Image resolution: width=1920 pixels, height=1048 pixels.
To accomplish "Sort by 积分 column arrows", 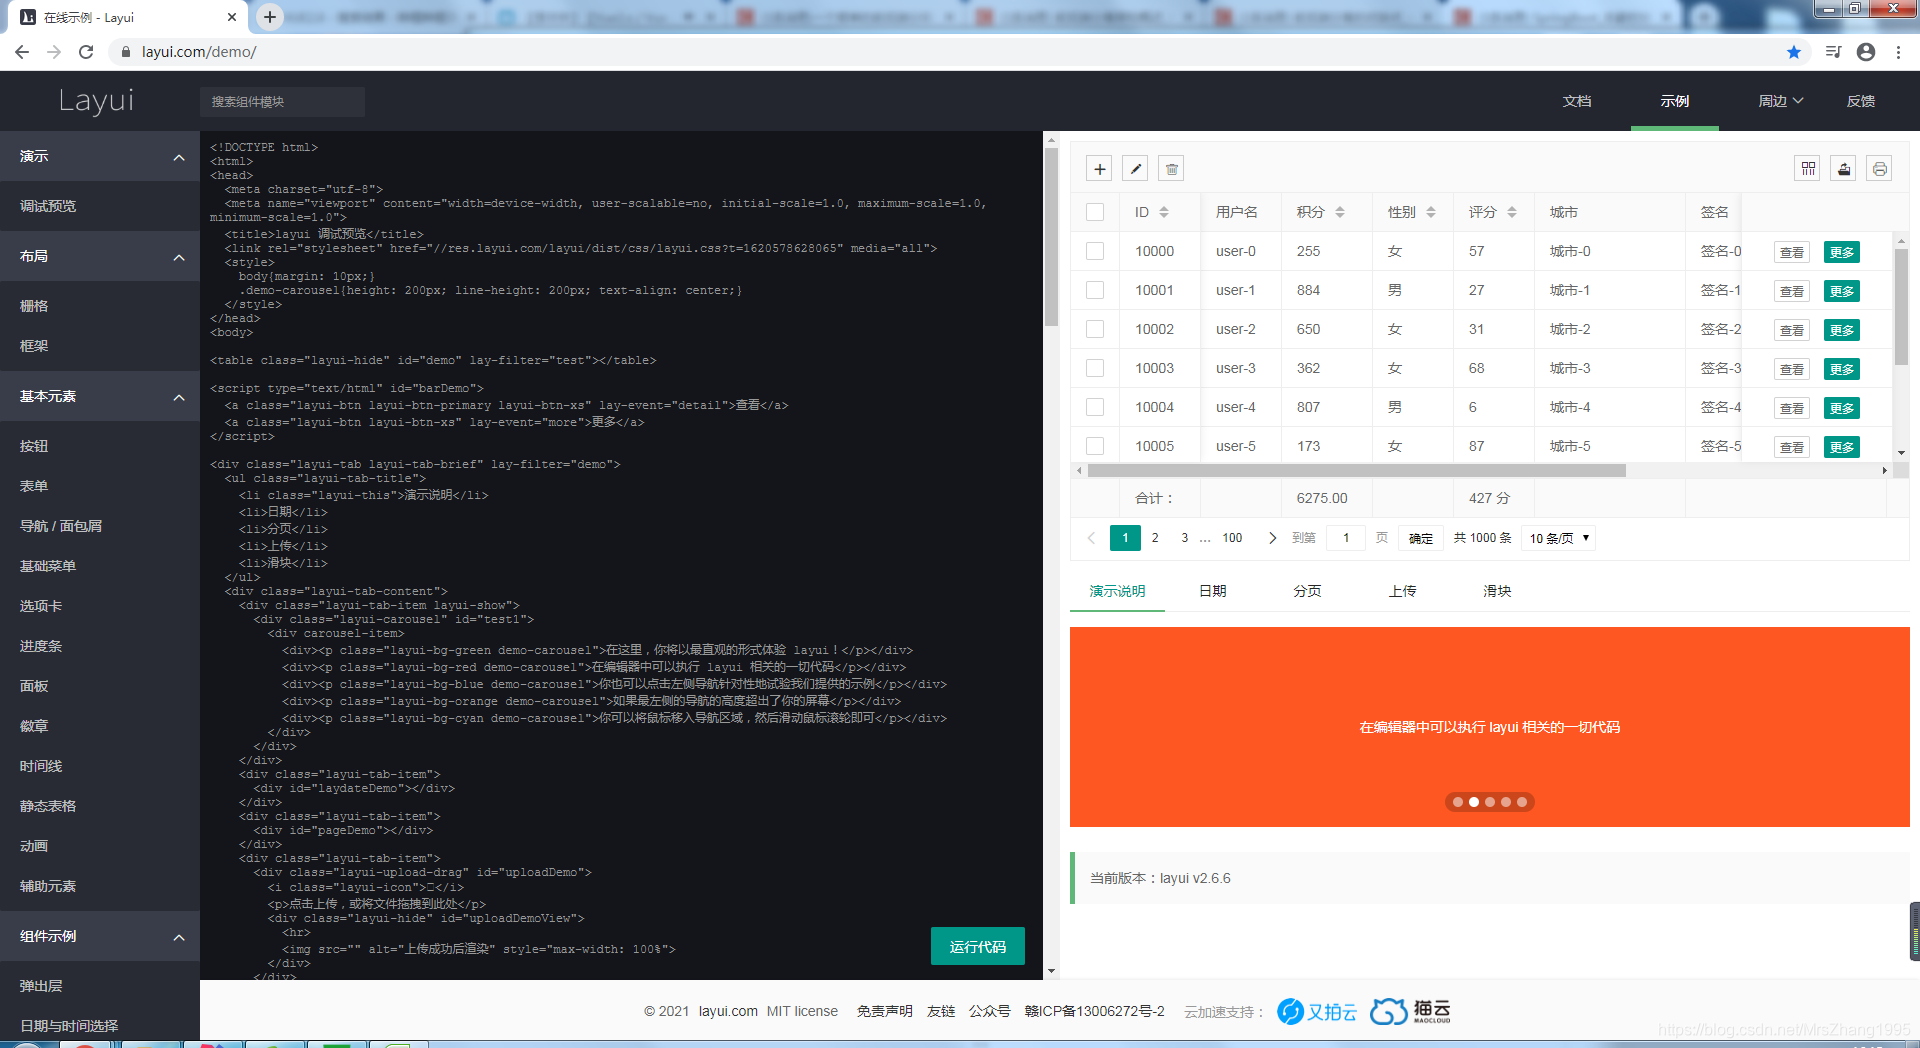I will pyautogui.click(x=1340, y=212).
